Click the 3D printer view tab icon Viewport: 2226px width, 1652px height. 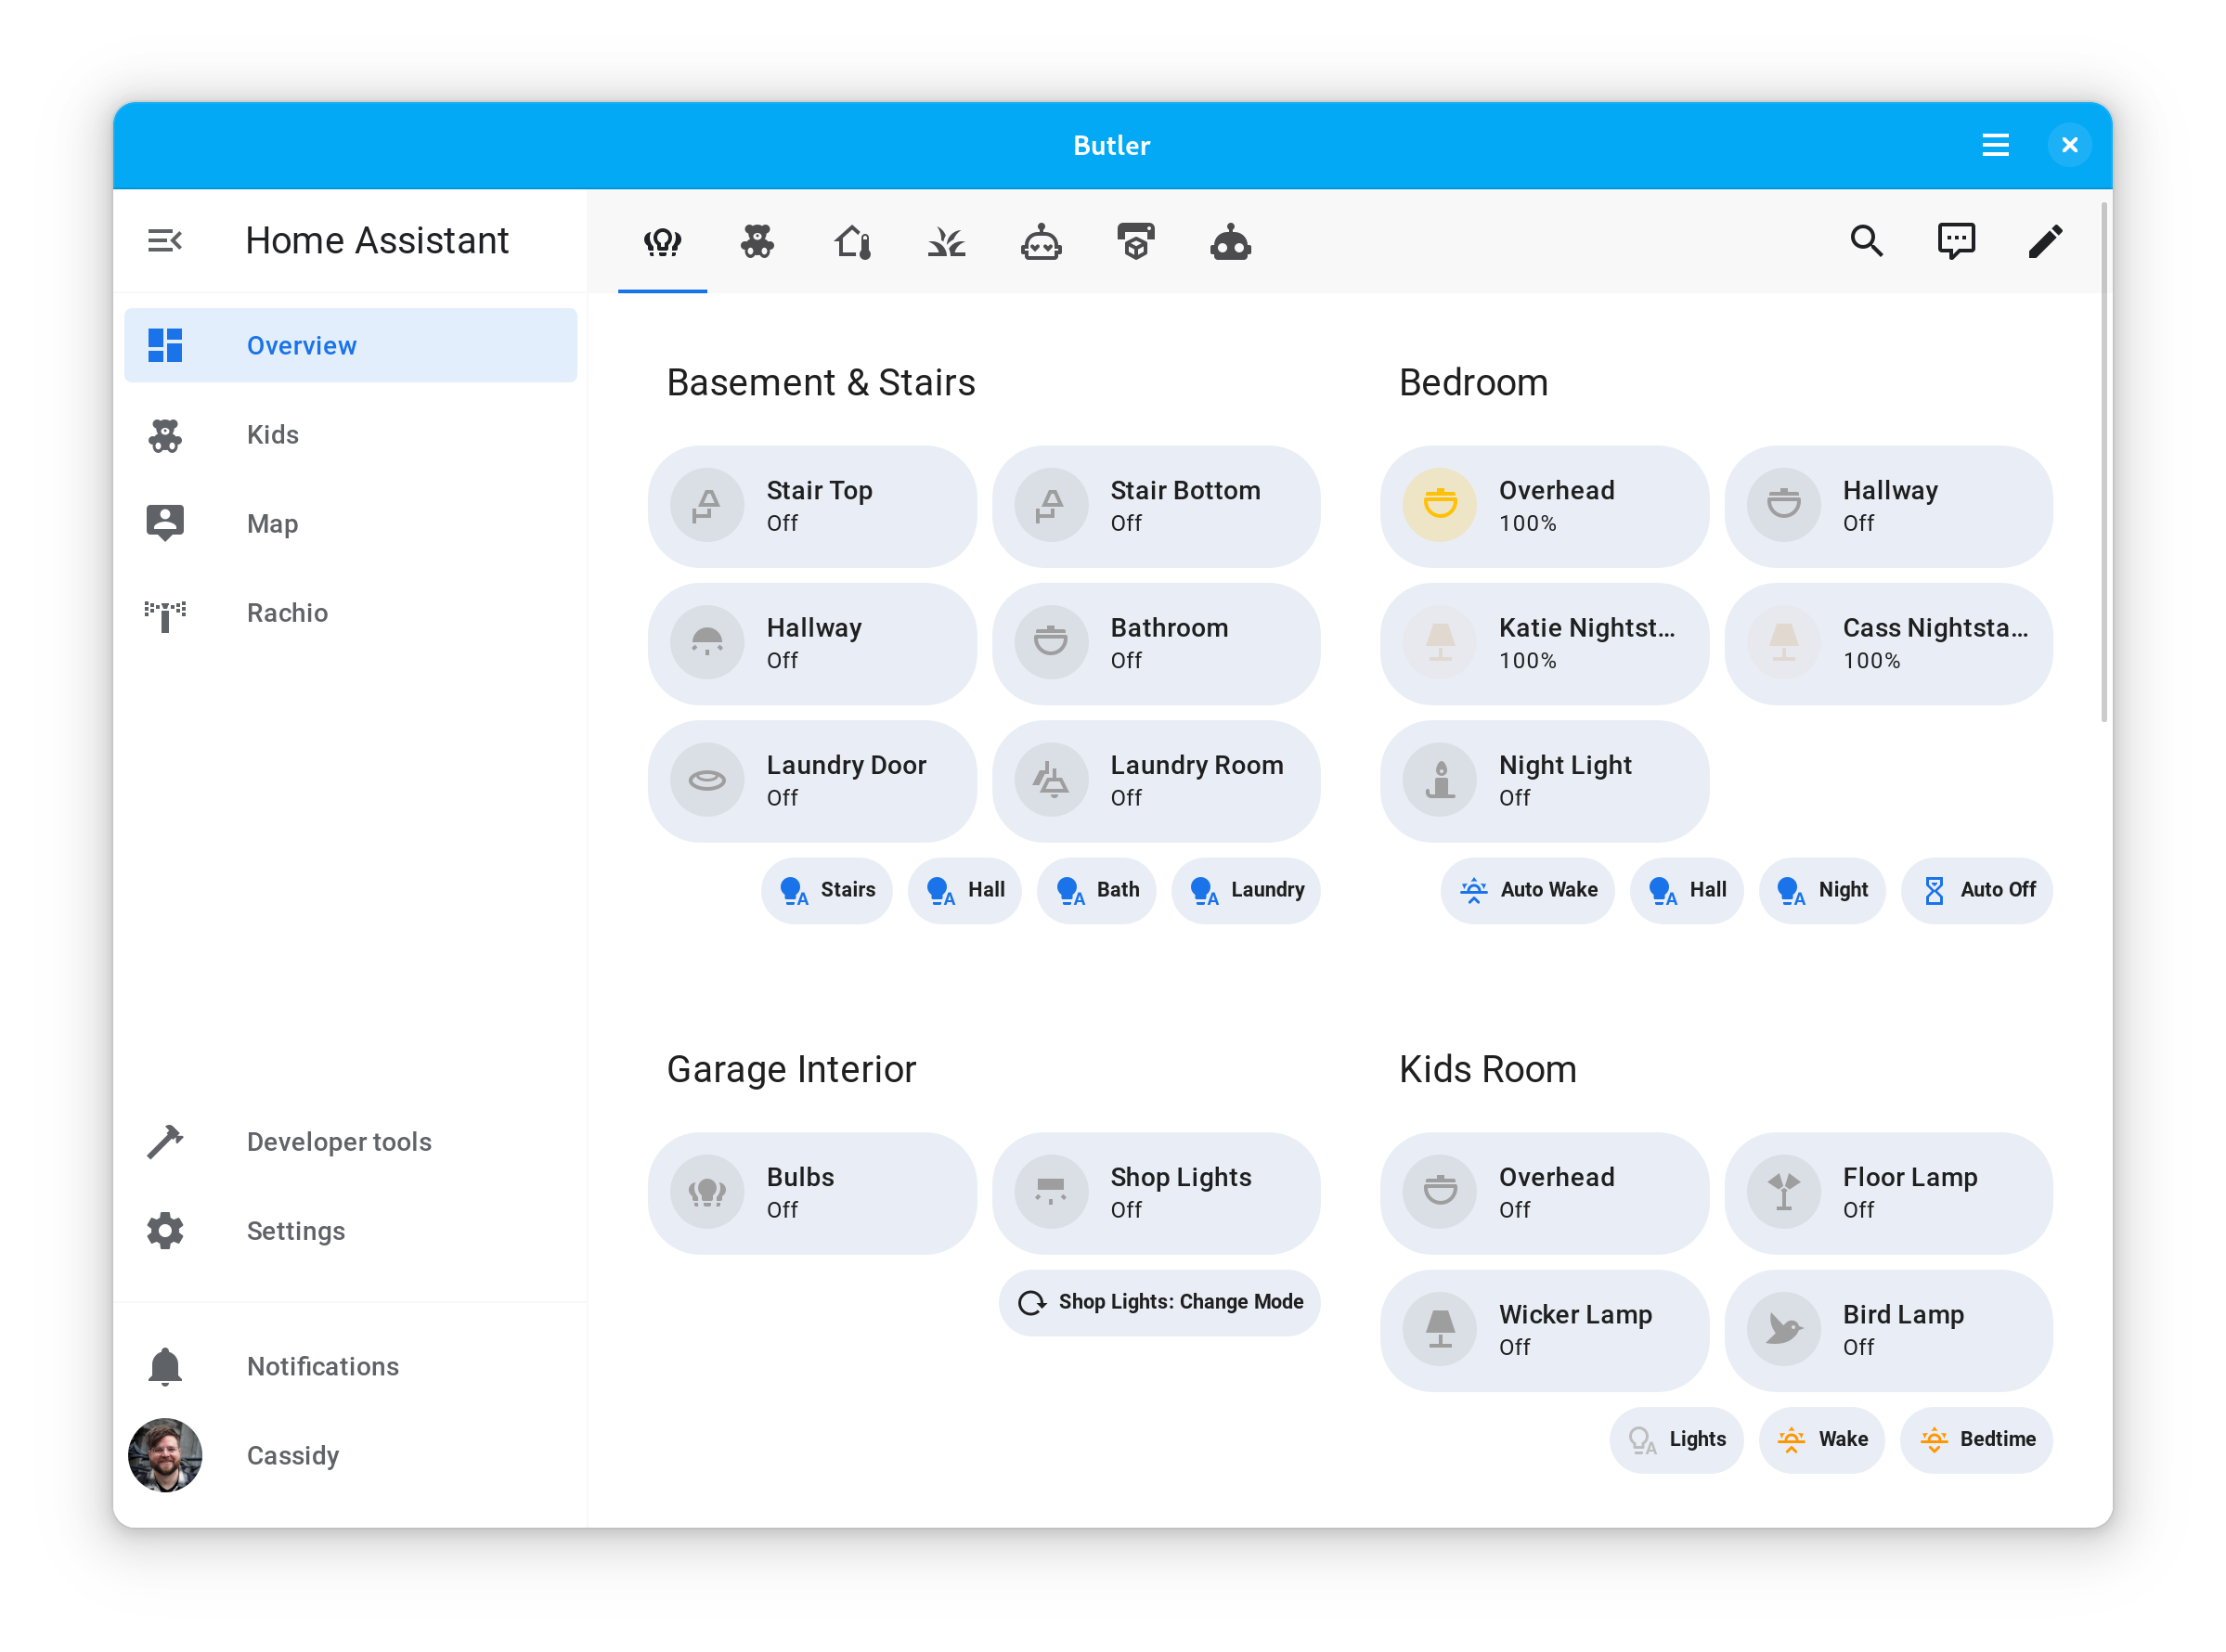1135,242
